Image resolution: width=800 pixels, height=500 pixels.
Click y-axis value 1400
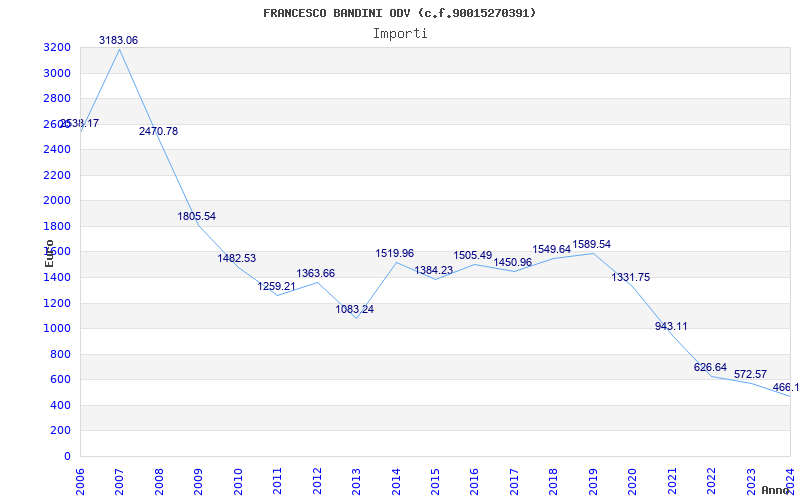(x=57, y=278)
